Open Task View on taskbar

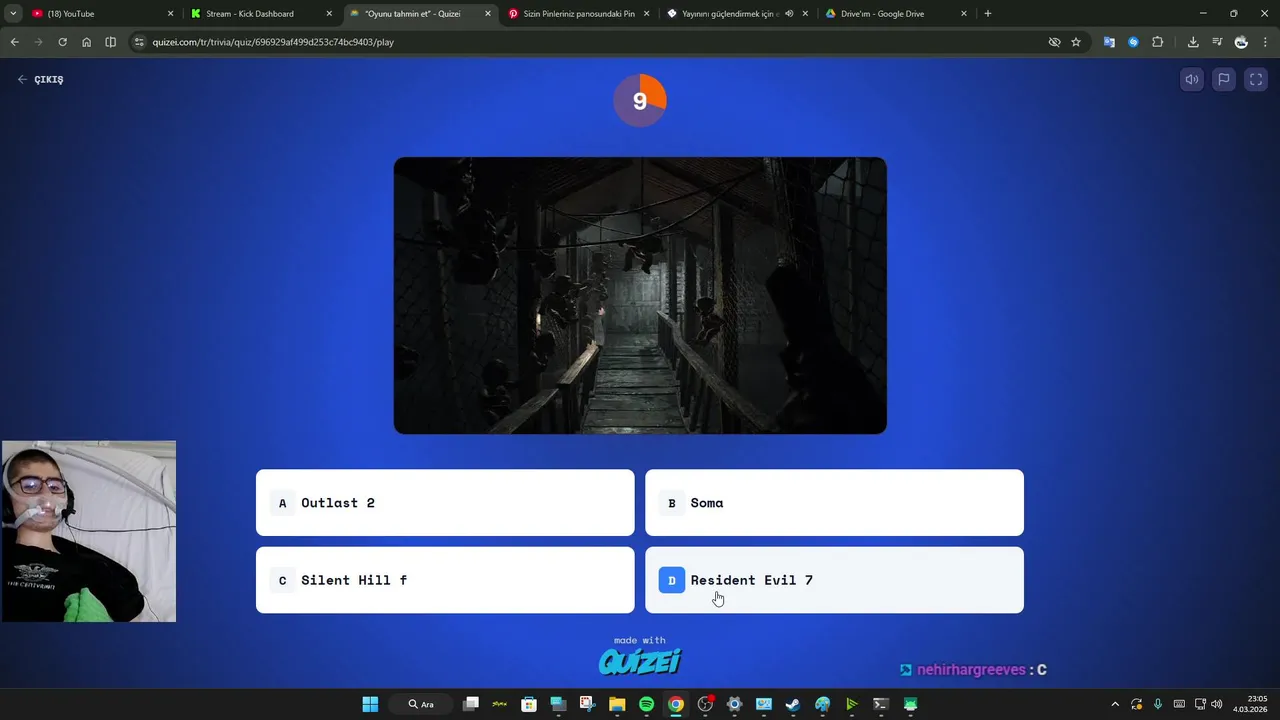pos(471,704)
